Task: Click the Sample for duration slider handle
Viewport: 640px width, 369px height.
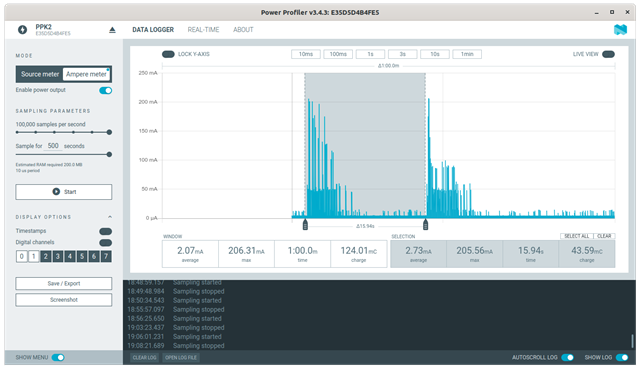Action: tap(109, 155)
